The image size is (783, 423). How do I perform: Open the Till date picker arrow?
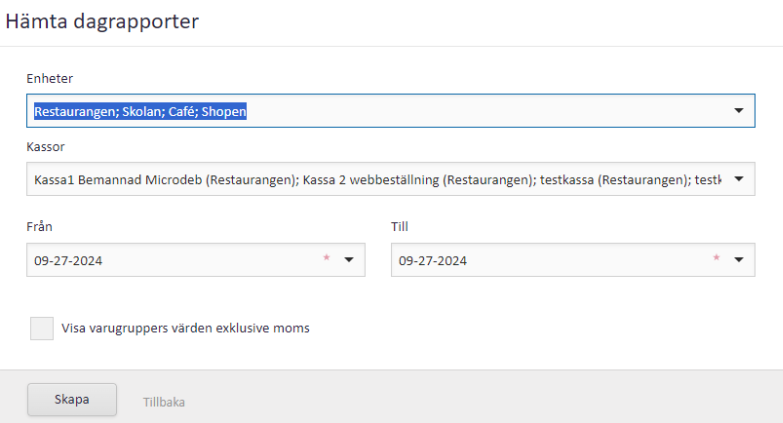(x=738, y=260)
